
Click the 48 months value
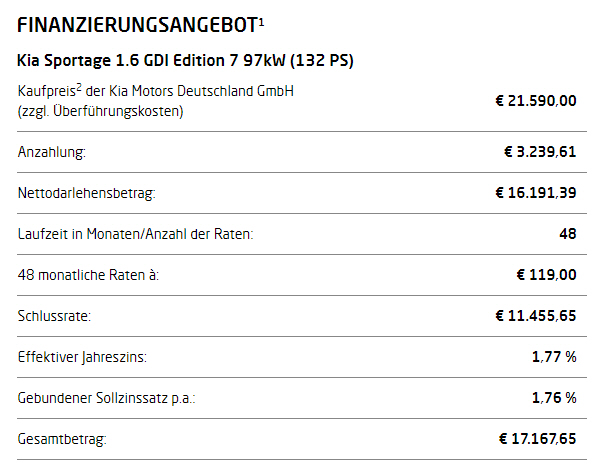(568, 234)
